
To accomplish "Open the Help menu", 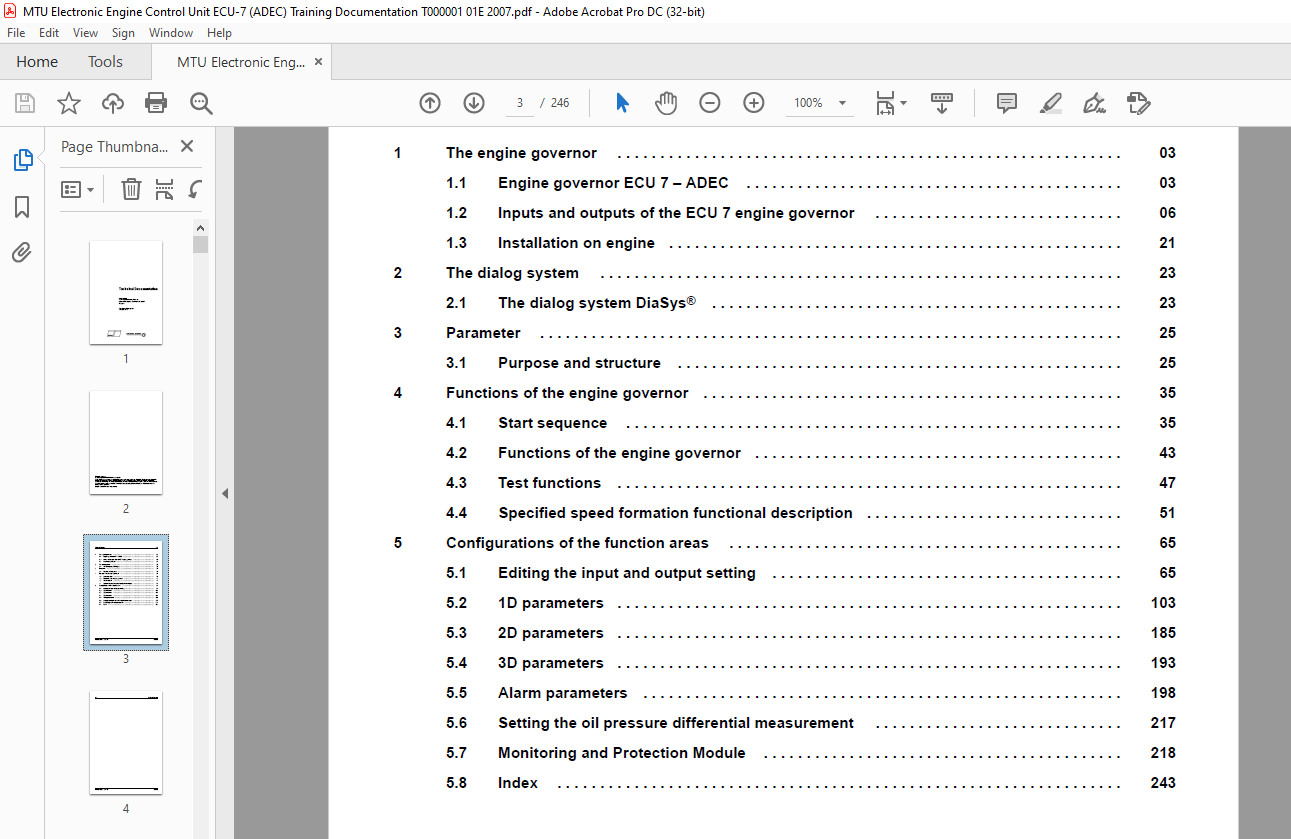I will pyautogui.click(x=219, y=33).
